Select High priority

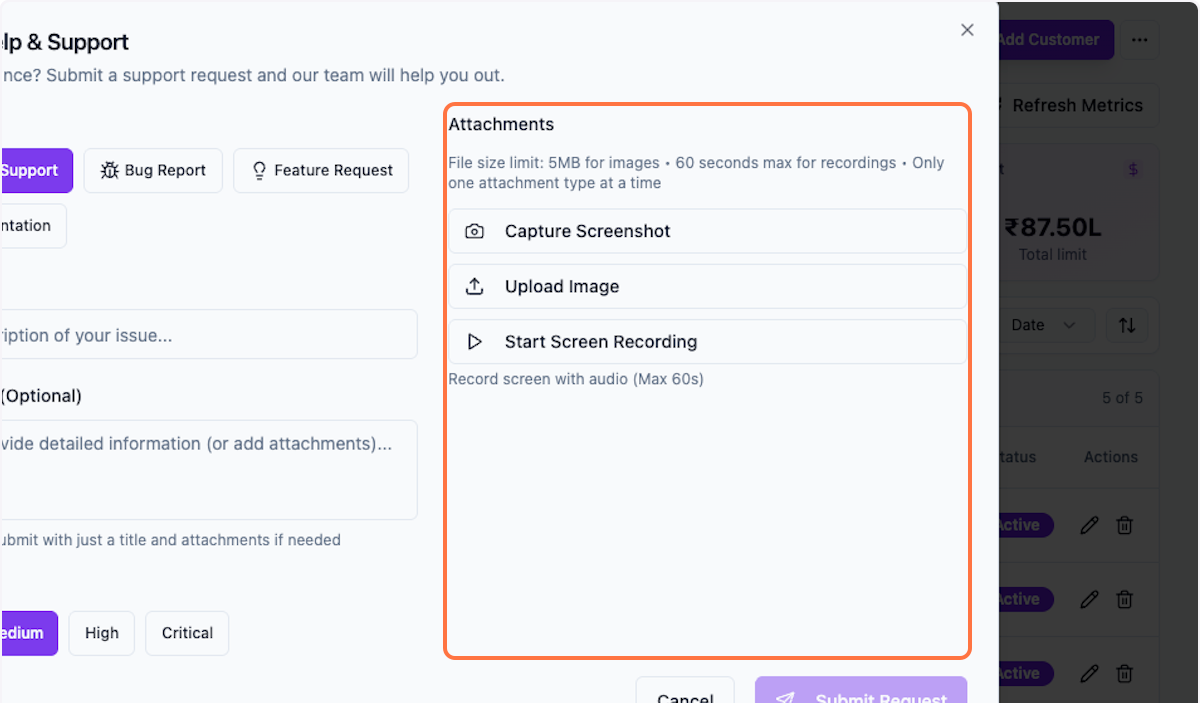(101, 633)
